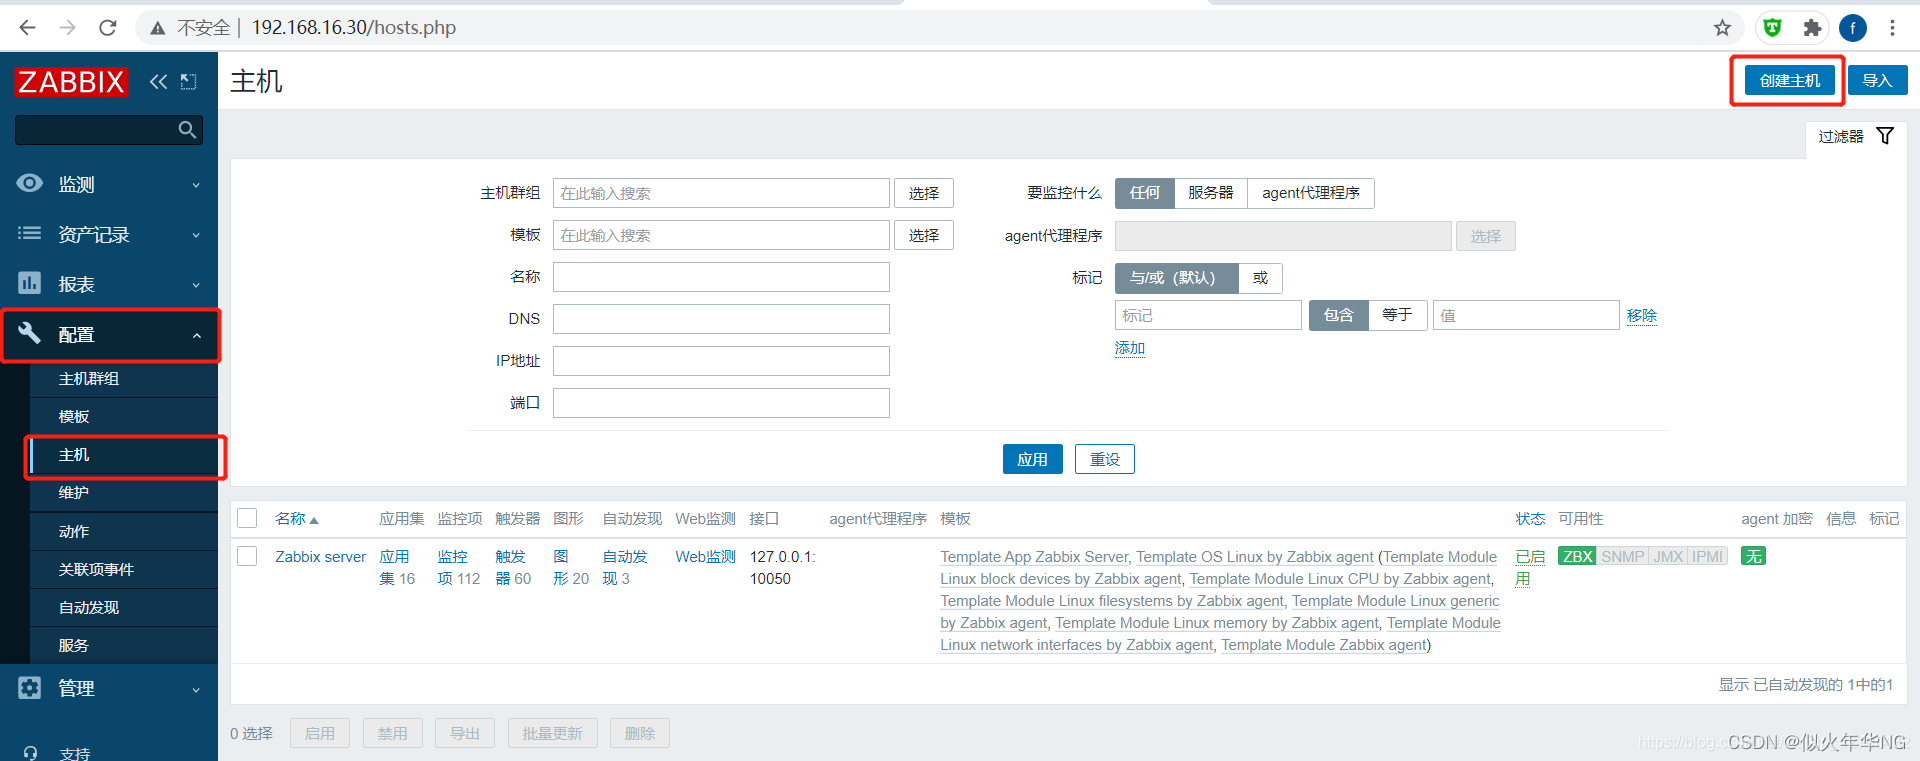Click the browser back arrow
Viewport: 1920px width, 761px height.
click(x=27, y=28)
